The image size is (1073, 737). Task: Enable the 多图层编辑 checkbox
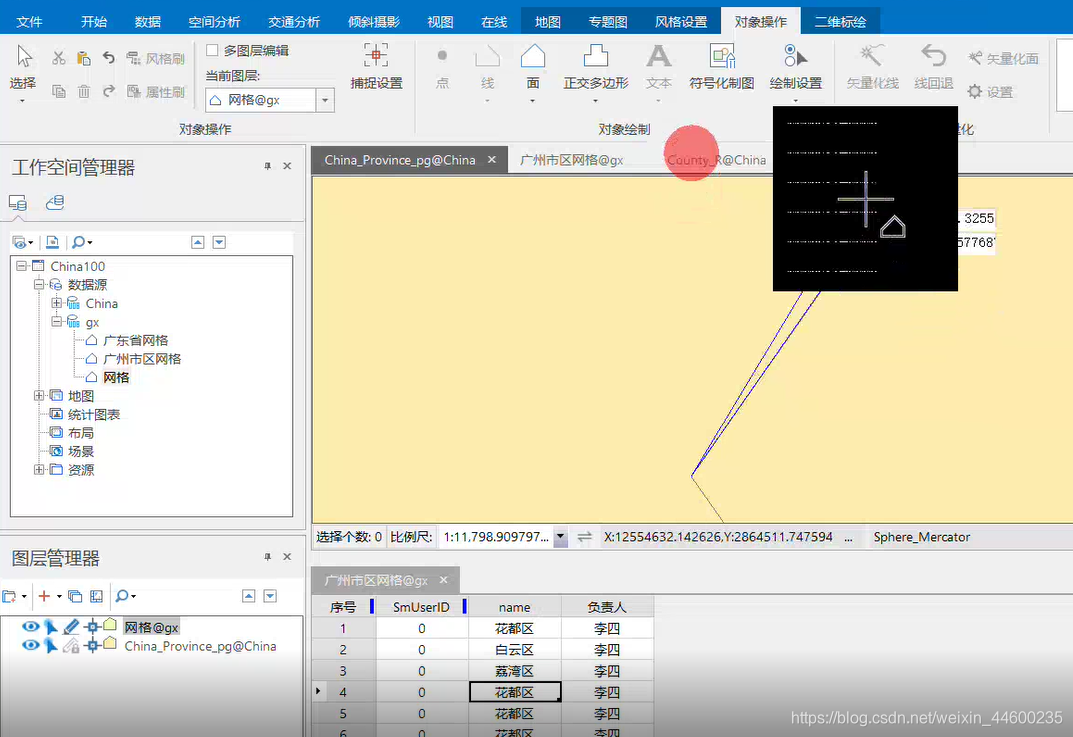tap(212, 50)
